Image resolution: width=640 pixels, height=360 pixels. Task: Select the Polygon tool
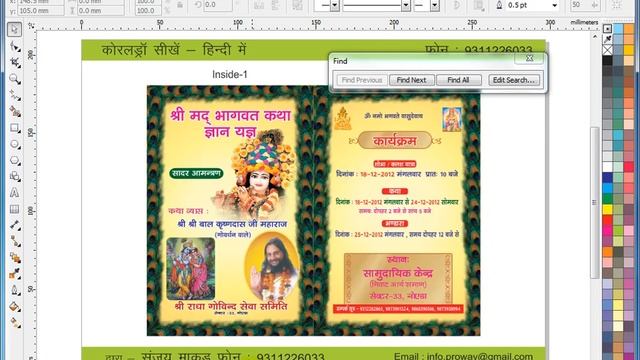click(x=15, y=160)
